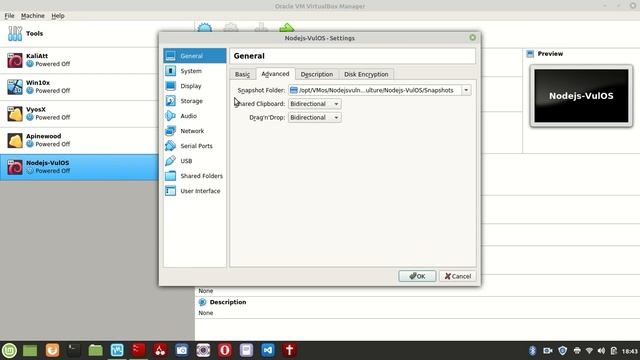Open the Machine menu
The image size is (640, 360).
33,16
